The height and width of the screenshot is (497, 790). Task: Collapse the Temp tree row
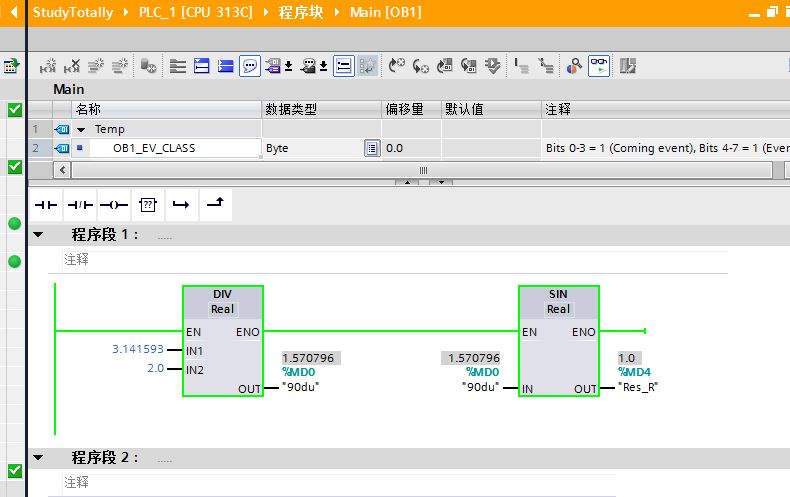(81, 129)
